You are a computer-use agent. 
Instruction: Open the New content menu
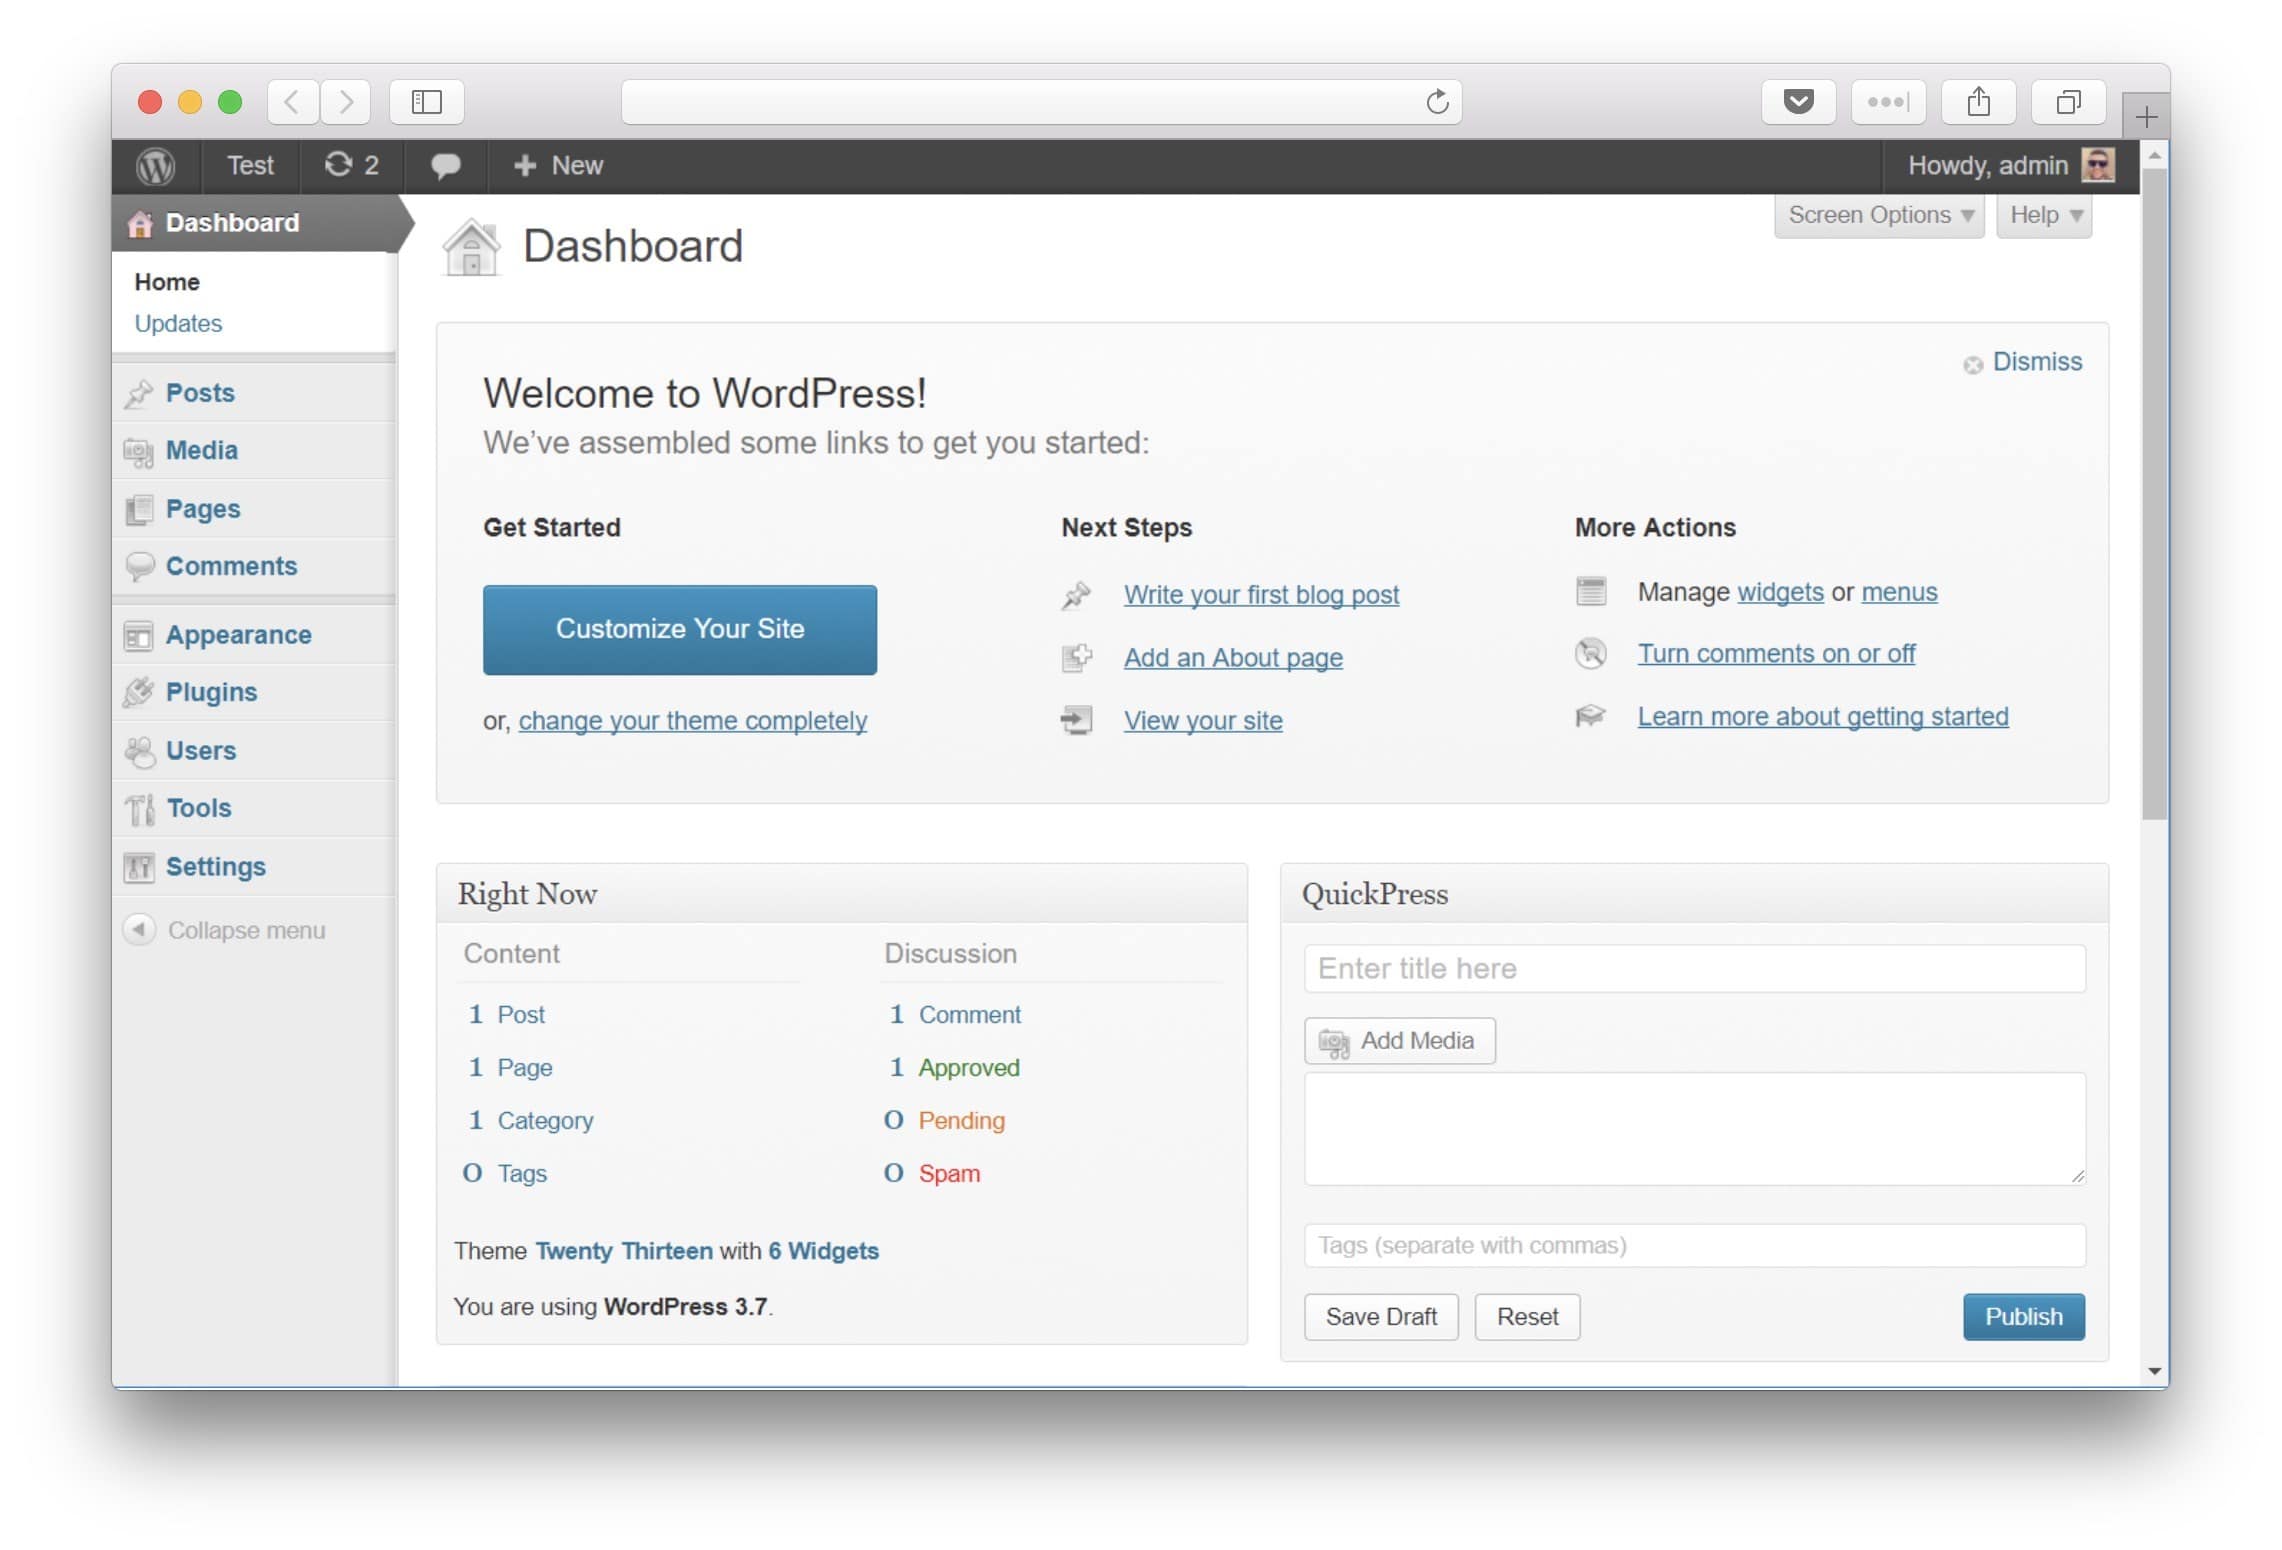(x=558, y=166)
